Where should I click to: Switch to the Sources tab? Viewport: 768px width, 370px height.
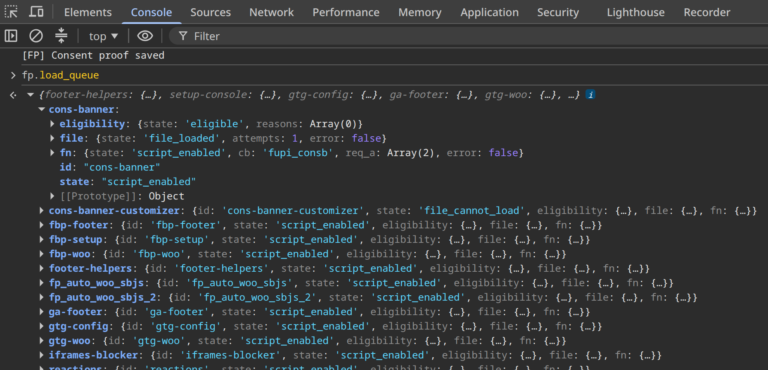(x=211, y=12)
